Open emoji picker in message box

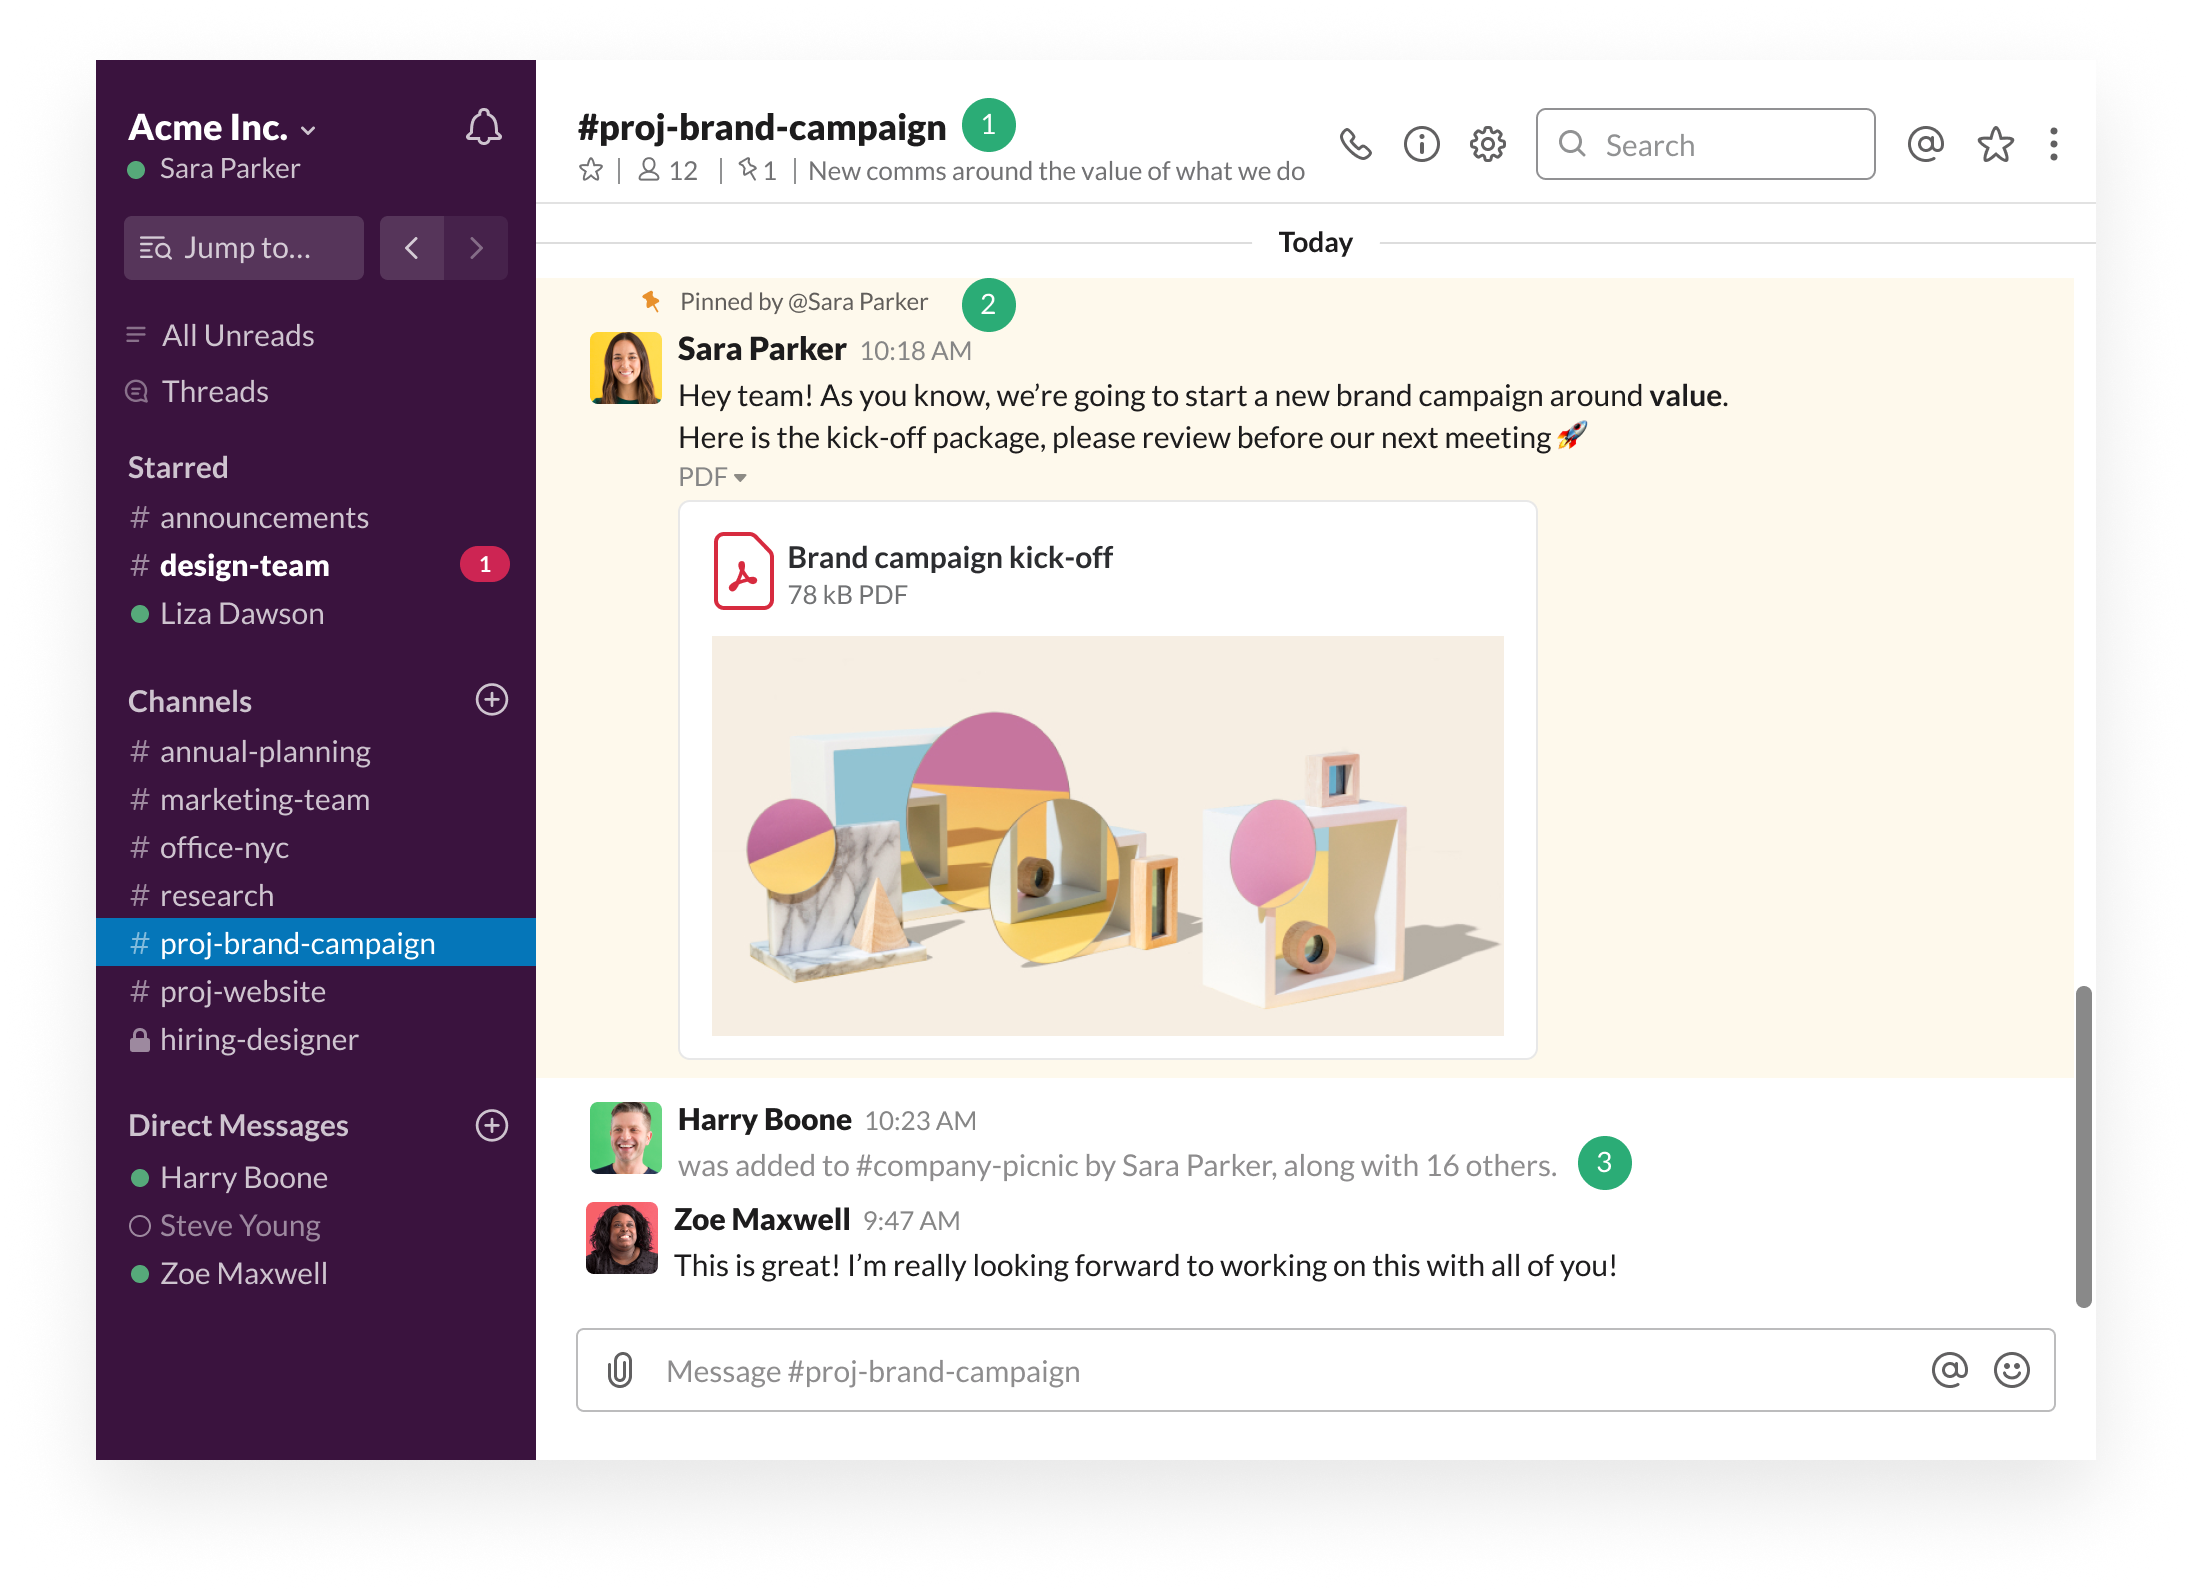pyautogui.click(x=2011, y=1370)
